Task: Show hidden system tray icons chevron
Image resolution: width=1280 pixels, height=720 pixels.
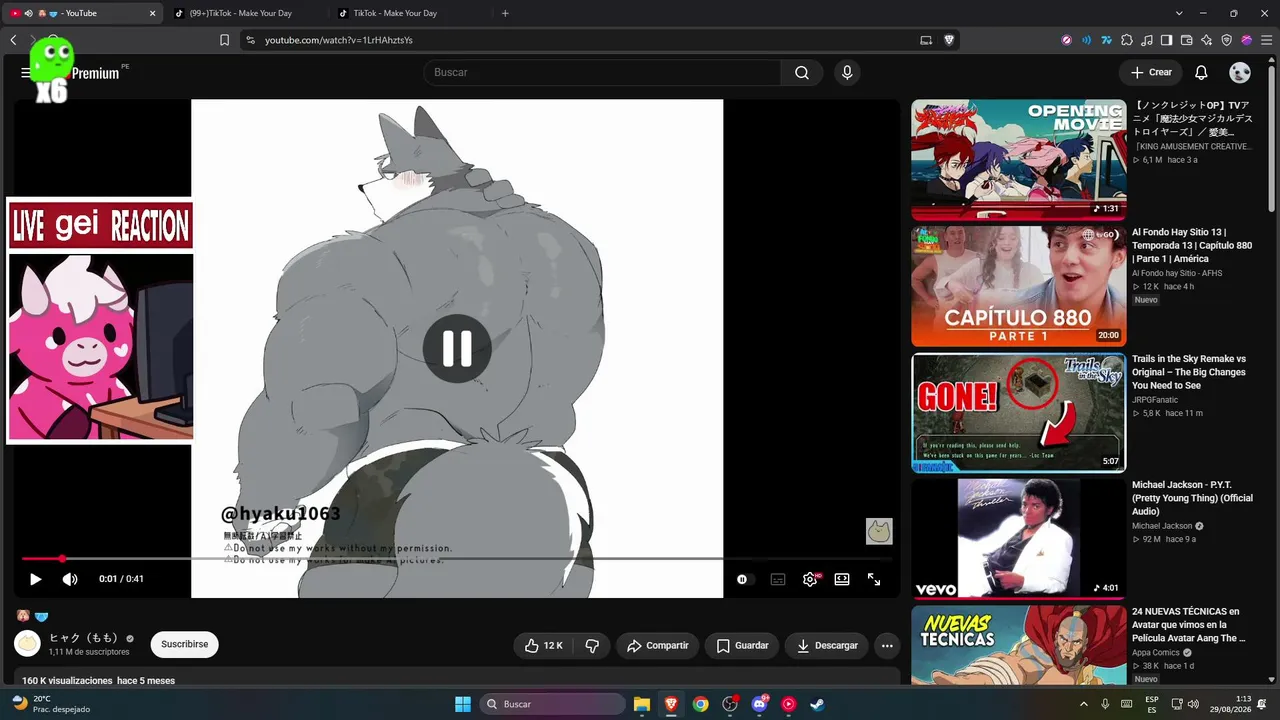Action: [x=1083, y=704]
